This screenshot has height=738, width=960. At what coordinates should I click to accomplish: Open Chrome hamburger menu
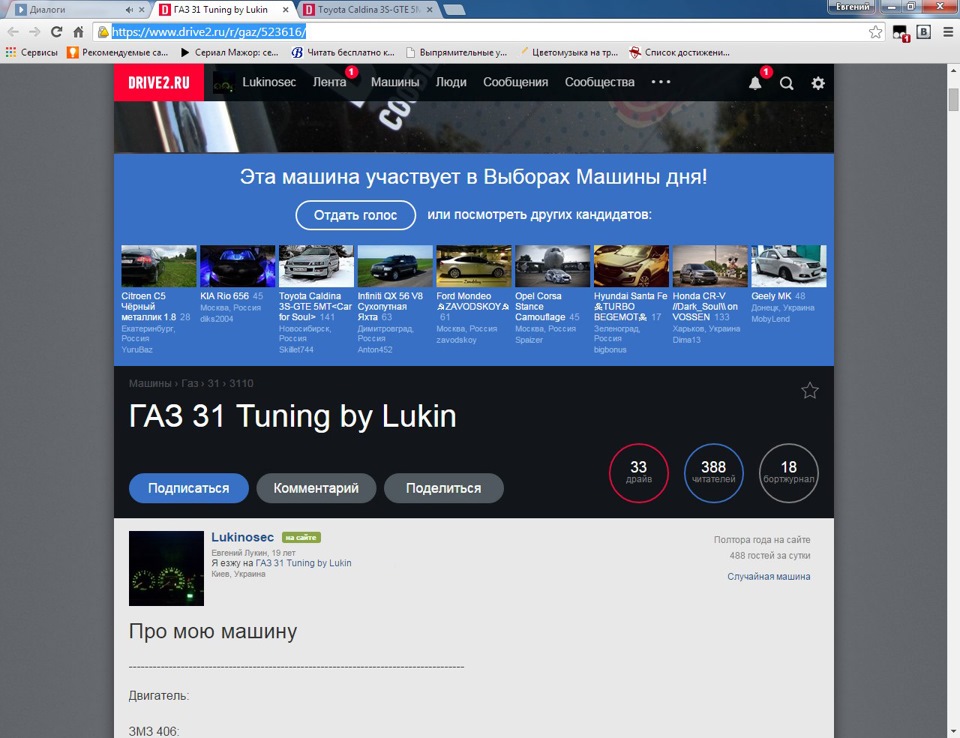pyautogui.click(x=948, y=32)
